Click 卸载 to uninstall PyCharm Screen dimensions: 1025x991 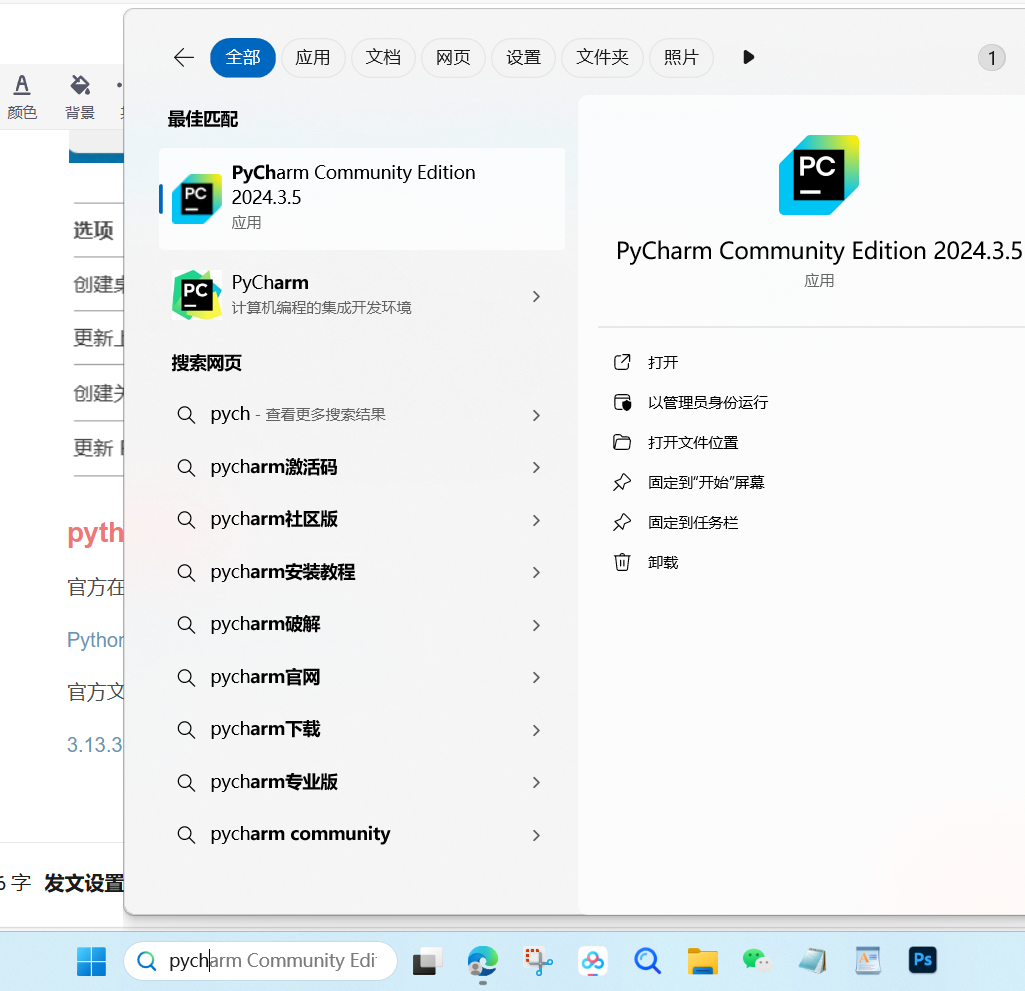(x=663, y=562)
